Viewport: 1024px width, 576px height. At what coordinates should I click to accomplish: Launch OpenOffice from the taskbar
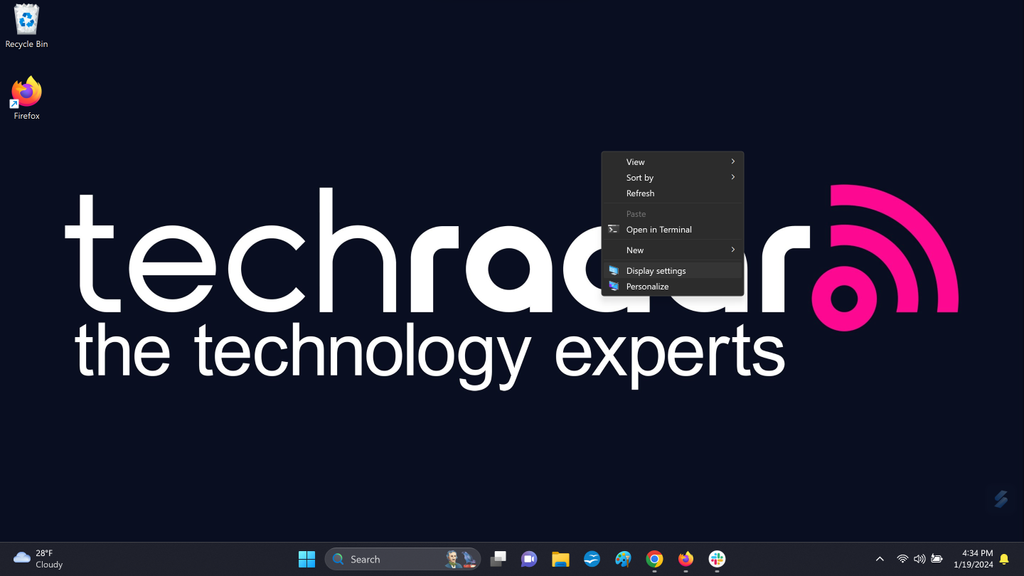click(591, 558)
